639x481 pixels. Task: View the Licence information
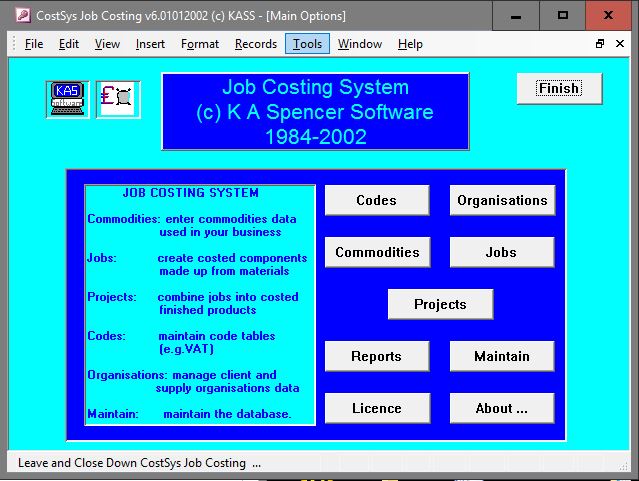[x=377, y=408]
